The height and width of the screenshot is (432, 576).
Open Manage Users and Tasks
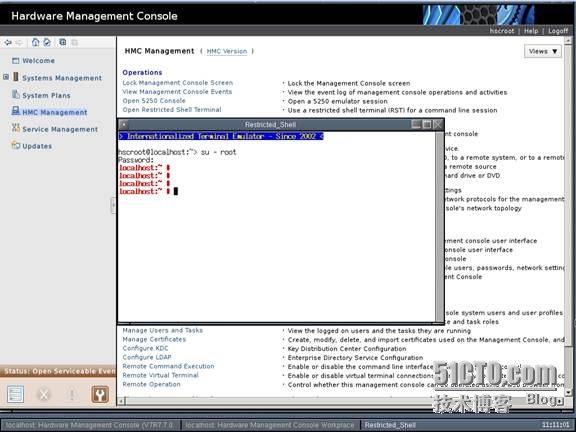[x=162, y=330]
